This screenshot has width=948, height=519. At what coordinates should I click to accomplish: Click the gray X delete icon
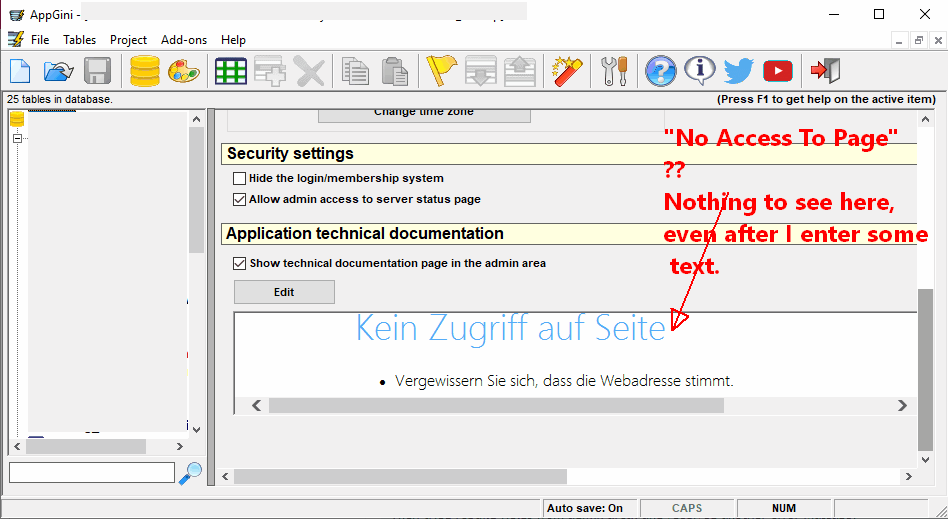click(309, 71)
